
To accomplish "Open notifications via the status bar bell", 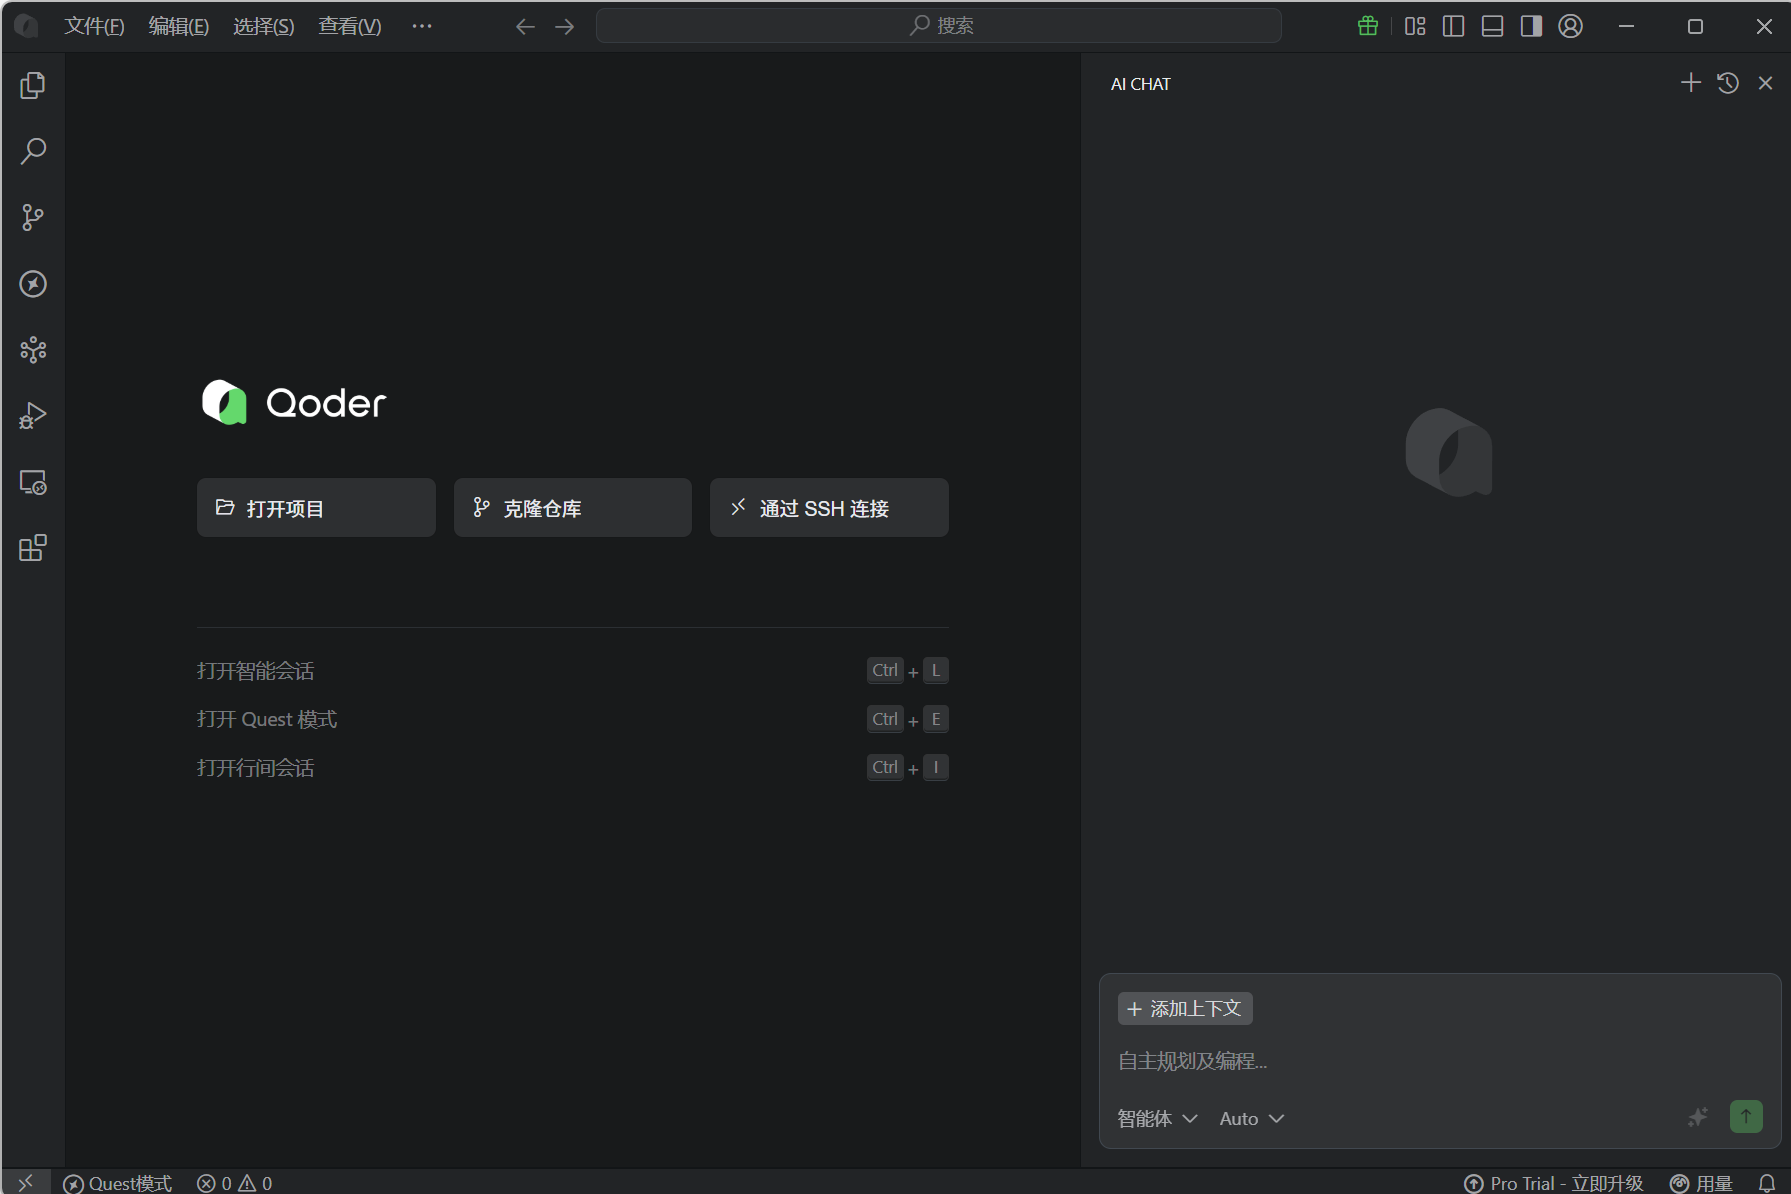I will (x=1766, y=1182).
